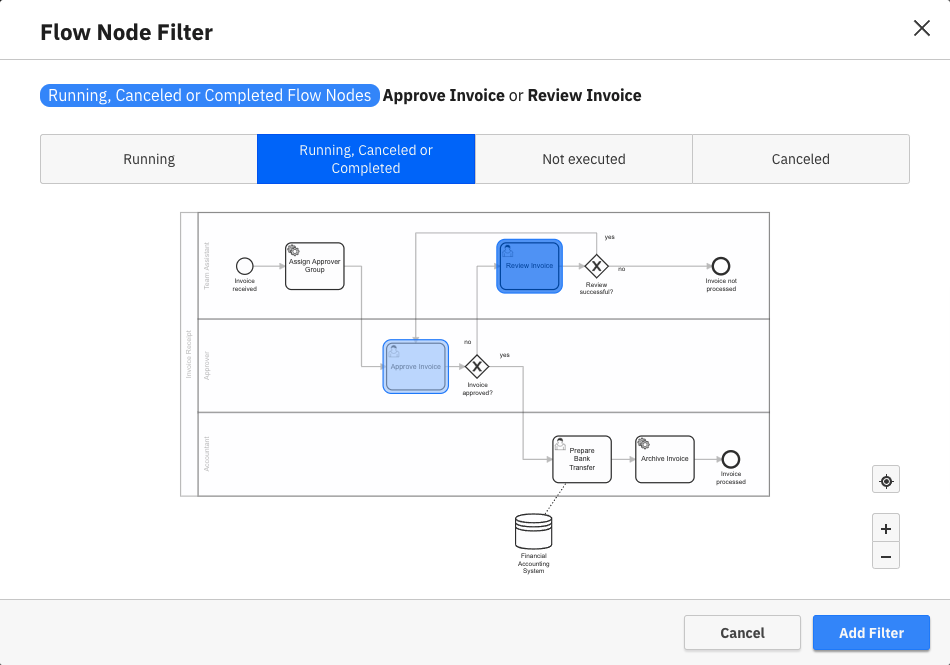
Task: Zoom in on the BPMN diagram
Action: click(x=885, y=528)
